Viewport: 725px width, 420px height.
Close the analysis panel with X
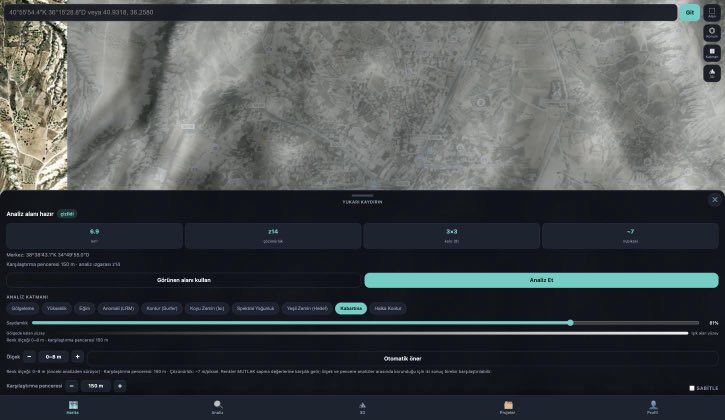click(x=714, y=200)
